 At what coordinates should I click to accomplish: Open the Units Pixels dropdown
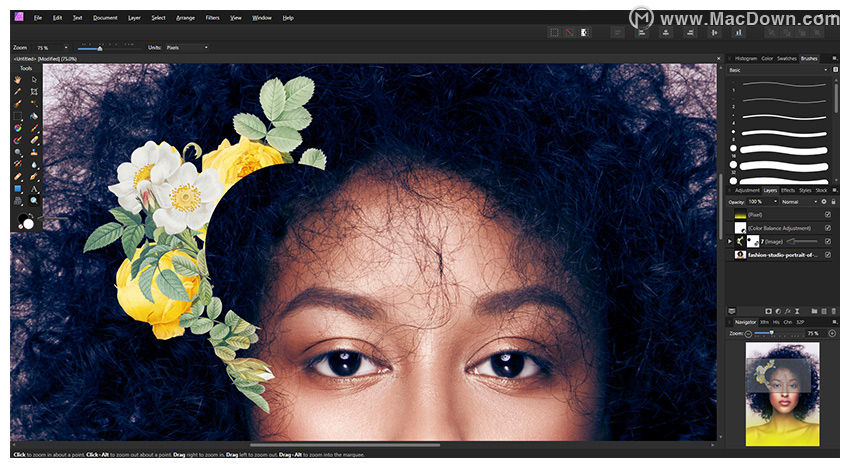pyautogui.click(x=187, y=48)
